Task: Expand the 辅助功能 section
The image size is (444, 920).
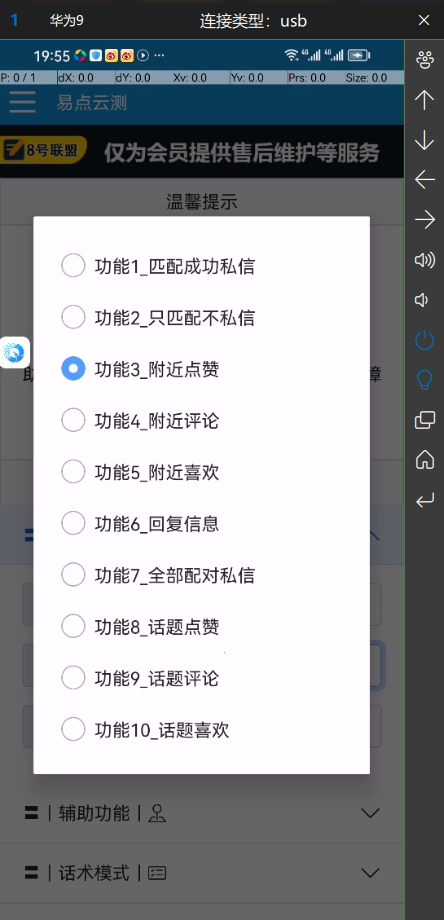Action: [202, 813]
